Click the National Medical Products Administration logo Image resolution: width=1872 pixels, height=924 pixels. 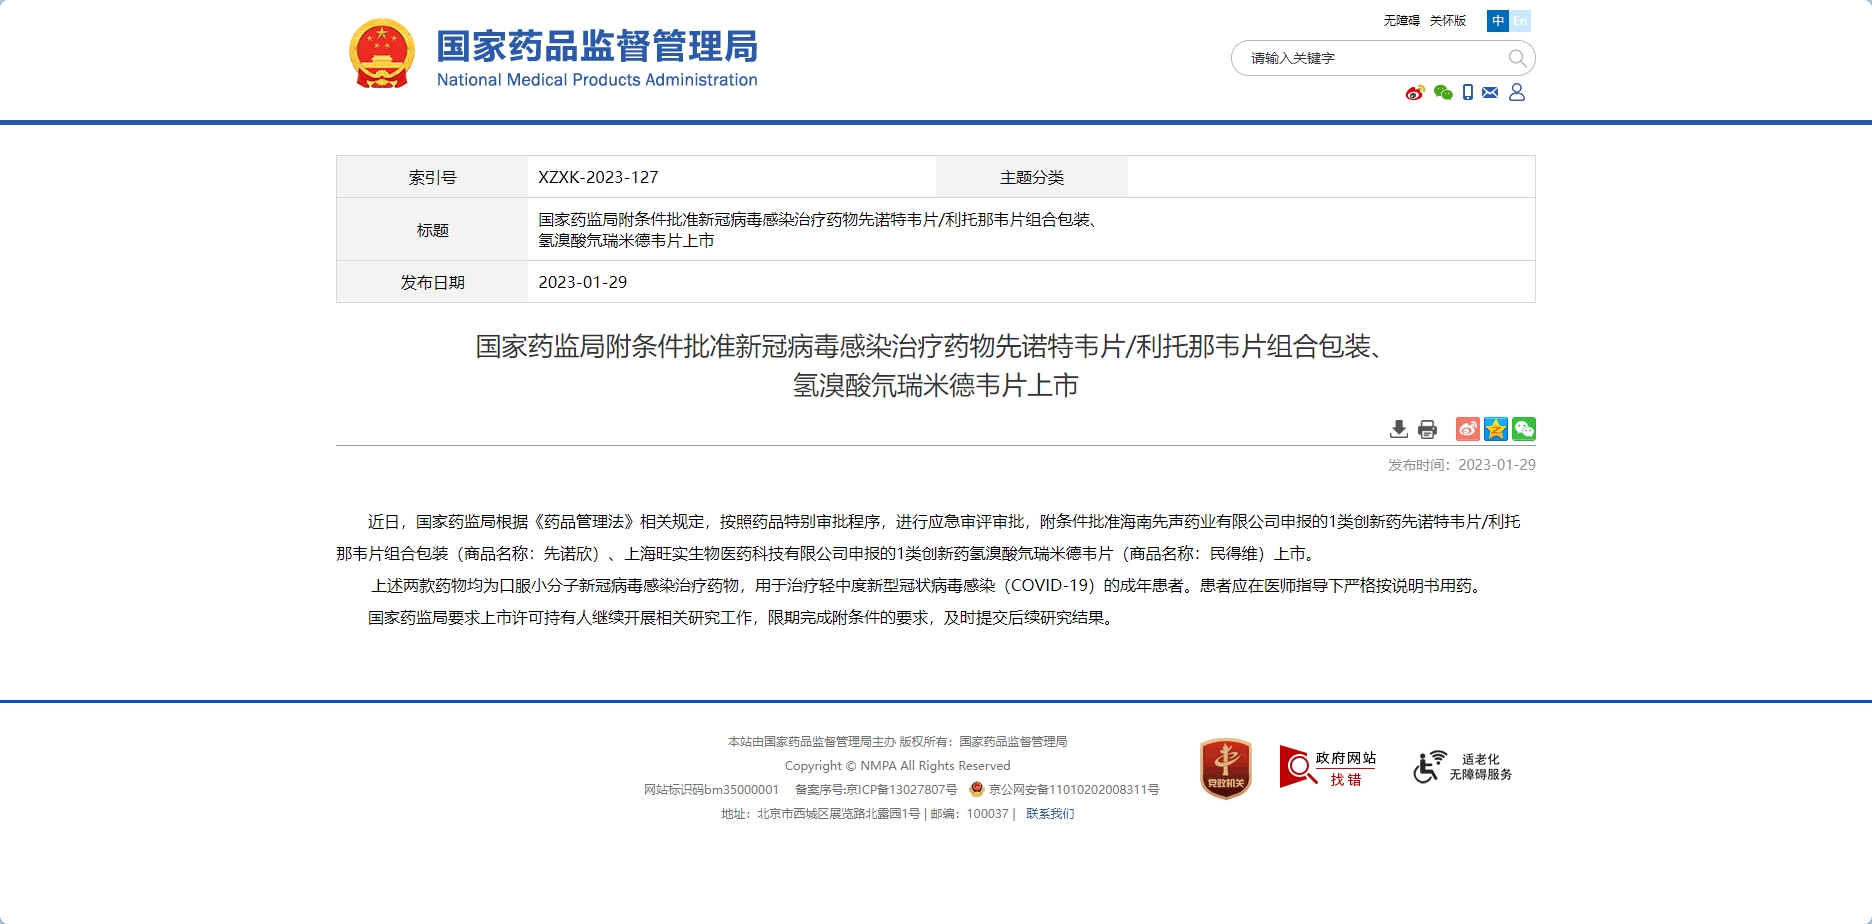[x=553, y=55]
